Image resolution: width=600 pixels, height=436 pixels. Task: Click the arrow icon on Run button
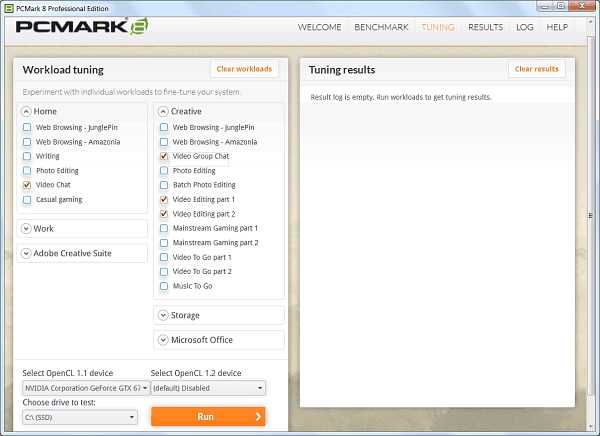(x=258, y=416)
